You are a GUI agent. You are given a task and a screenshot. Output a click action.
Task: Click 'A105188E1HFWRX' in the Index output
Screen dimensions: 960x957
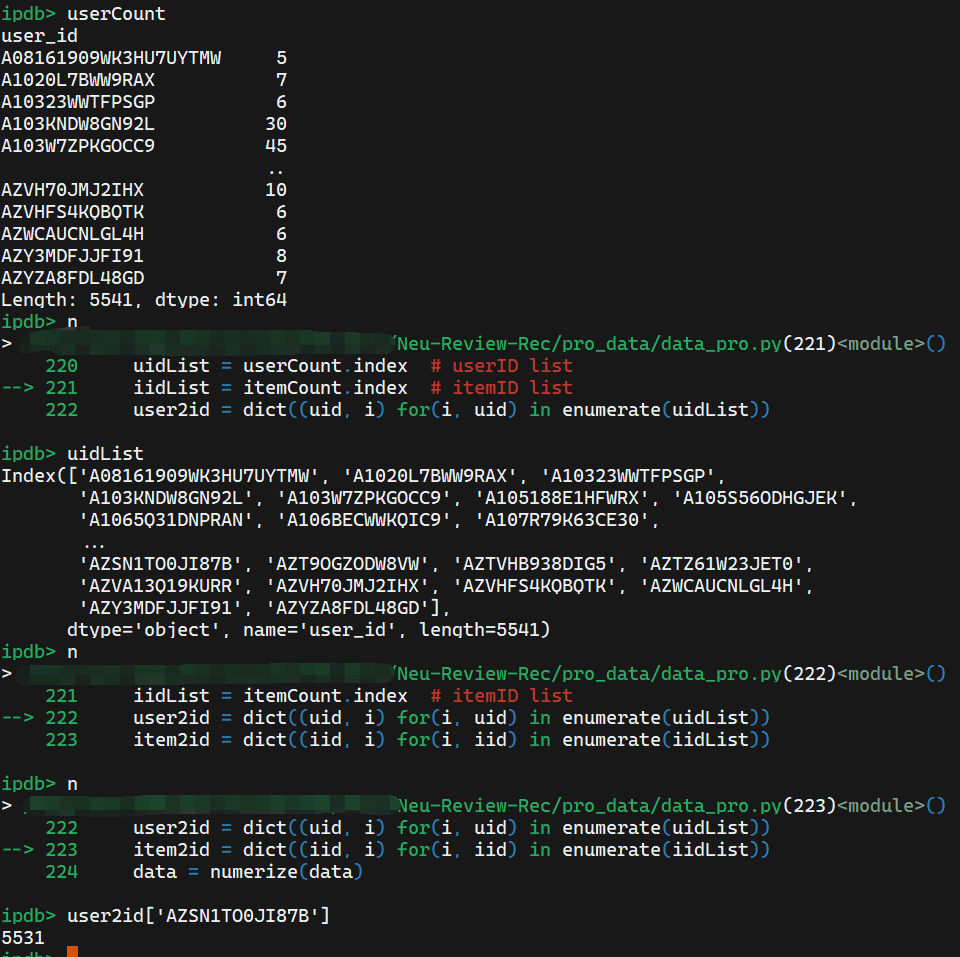[562, 498]
